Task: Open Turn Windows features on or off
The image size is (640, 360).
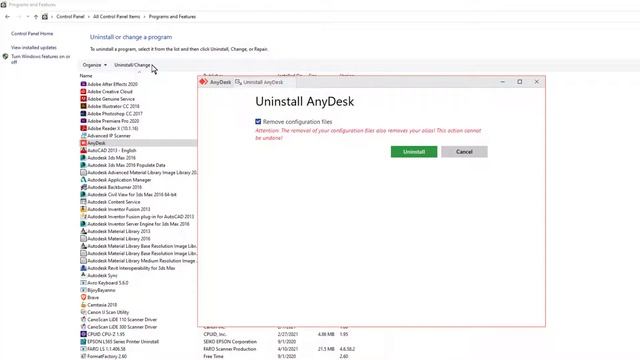Action: tap(40, 59)
